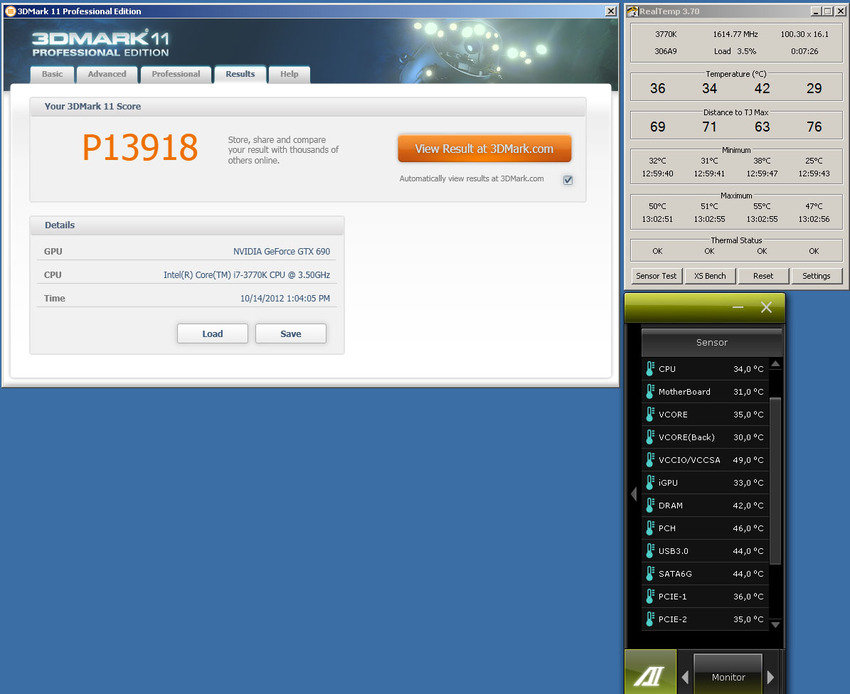Click the 1614.77 MHz value in RealTemp

[x=735, y=34]
